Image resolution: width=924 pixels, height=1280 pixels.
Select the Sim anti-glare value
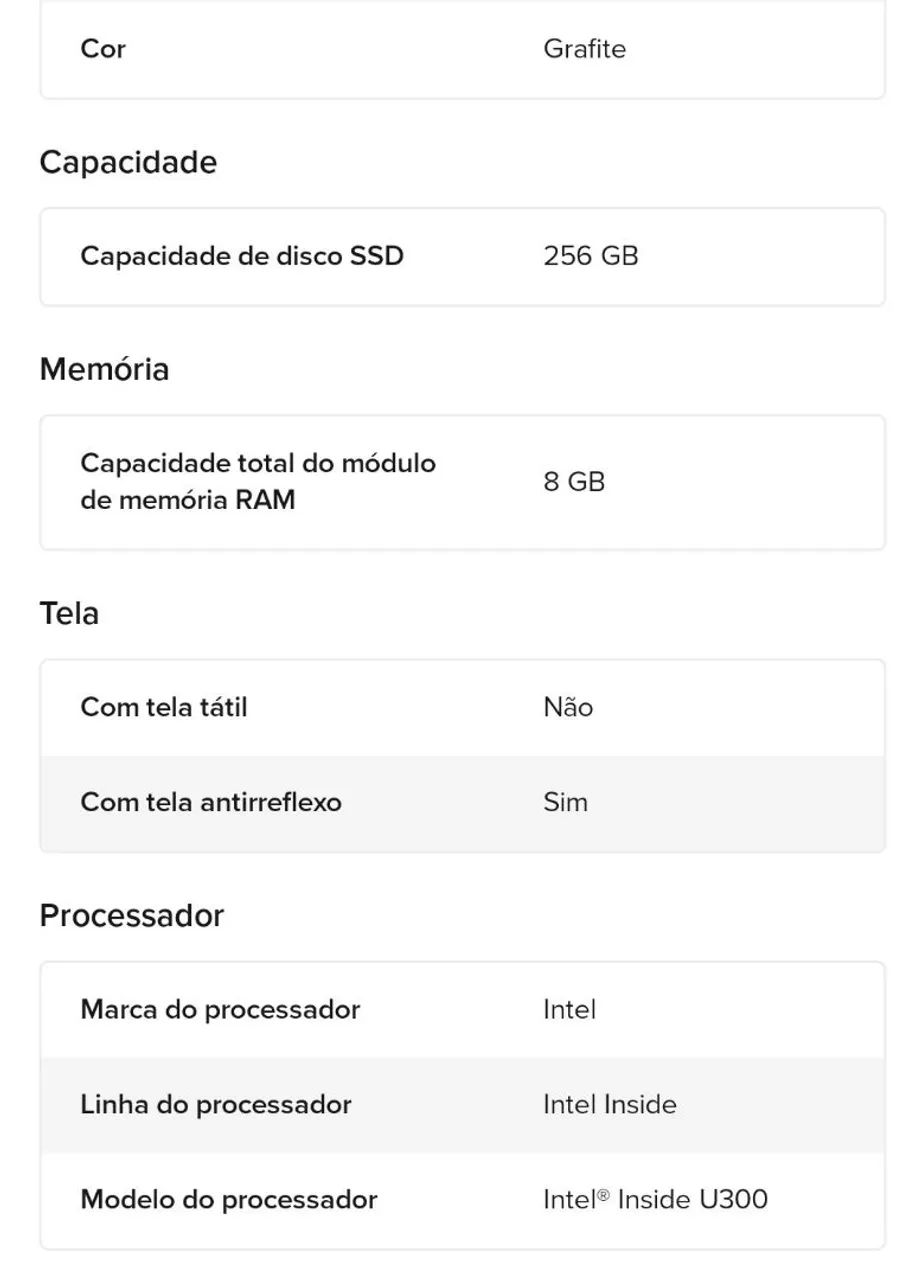tap(565, 803)
